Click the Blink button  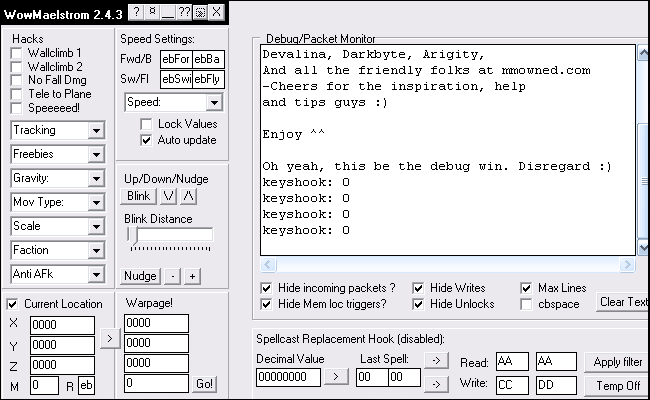(x=138, y=196)
